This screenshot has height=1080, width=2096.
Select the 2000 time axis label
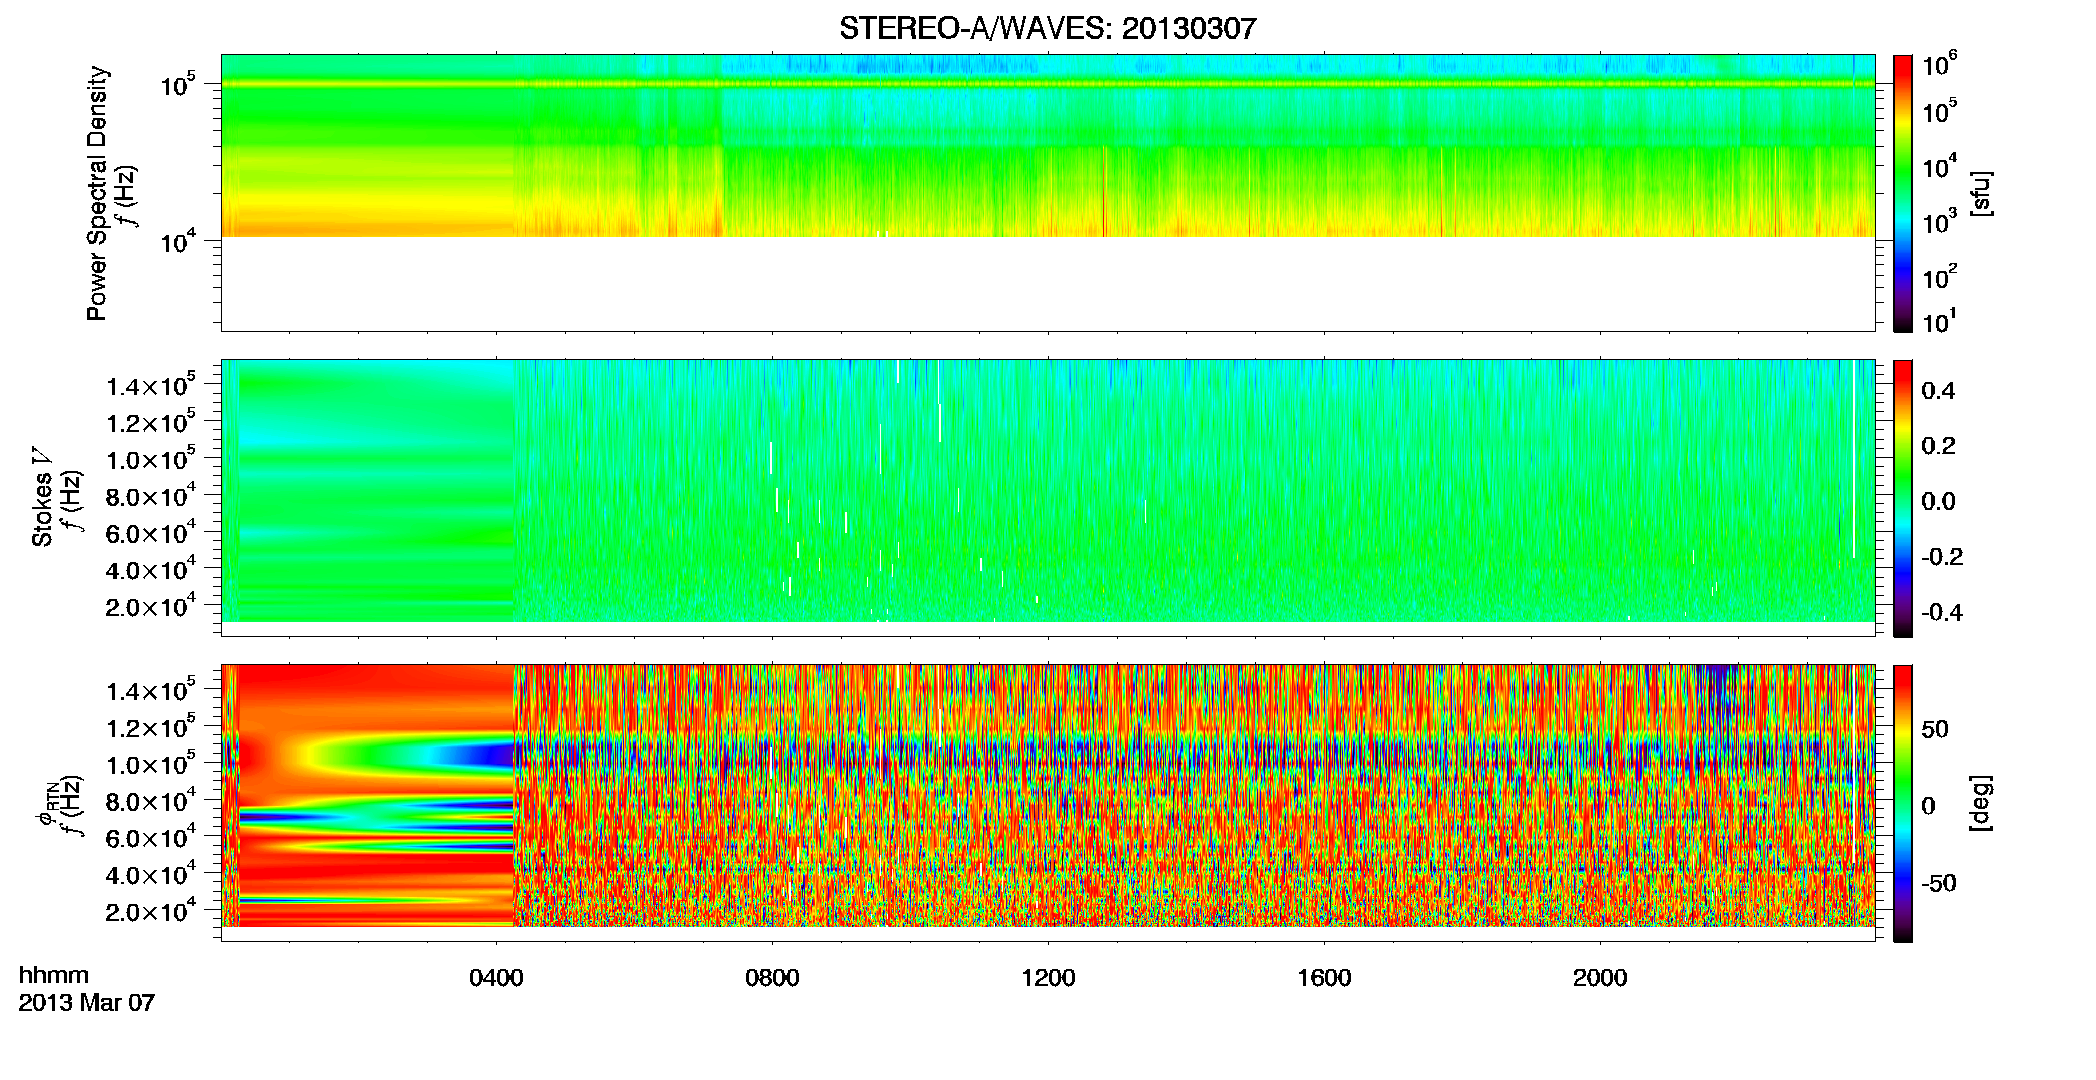1600,978
